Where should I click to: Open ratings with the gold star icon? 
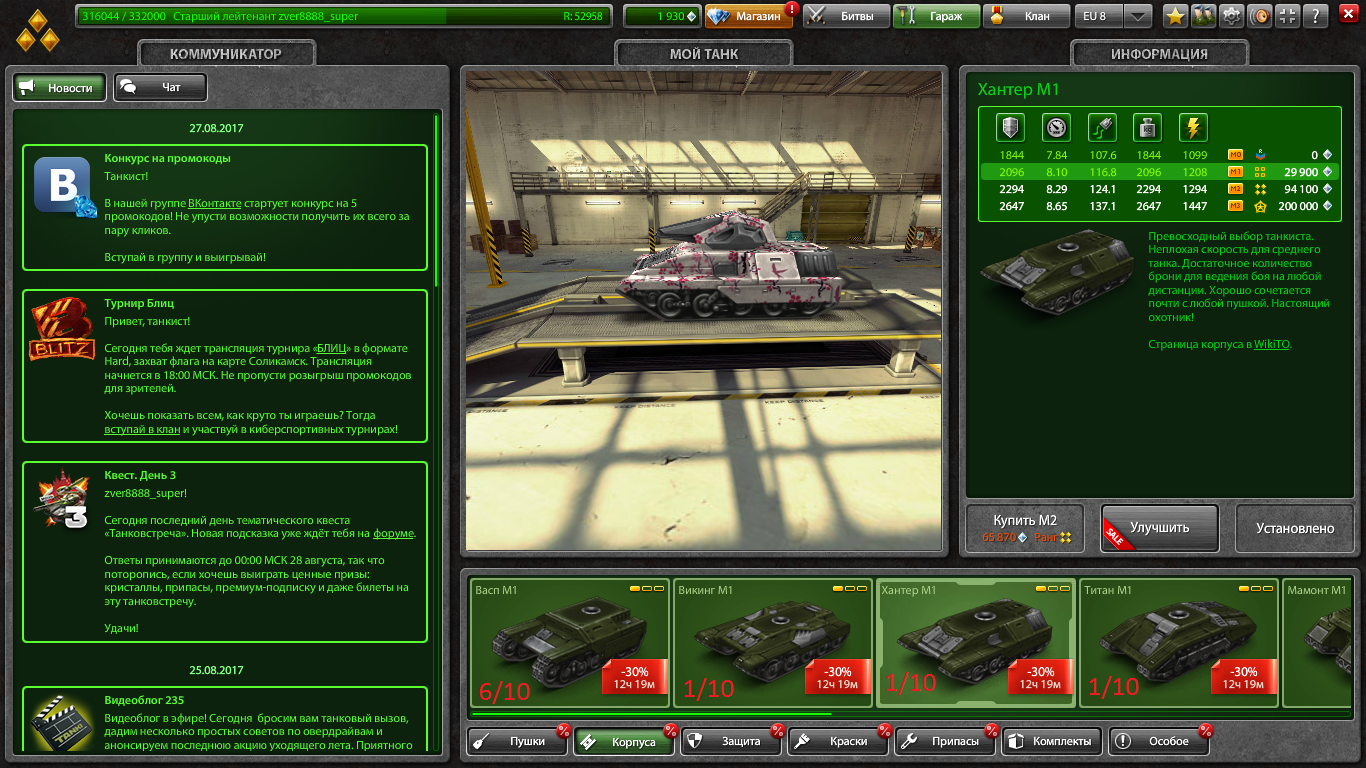(1175, 16)
